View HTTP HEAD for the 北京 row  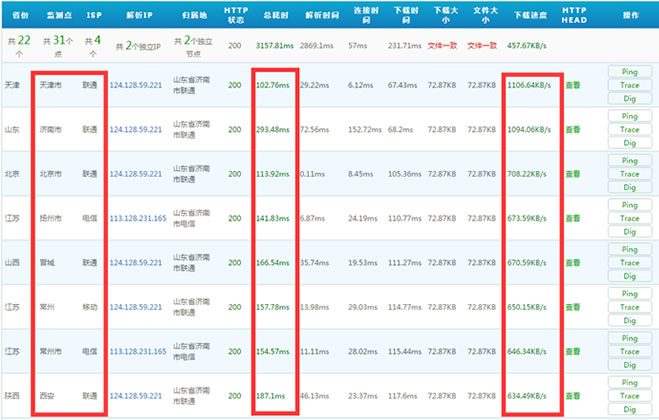572,173
